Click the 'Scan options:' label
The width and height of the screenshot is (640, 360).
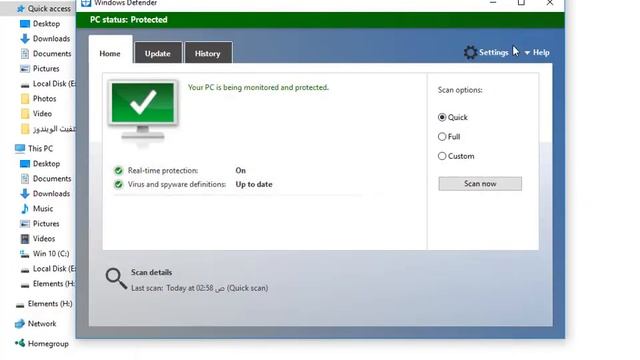460,90
